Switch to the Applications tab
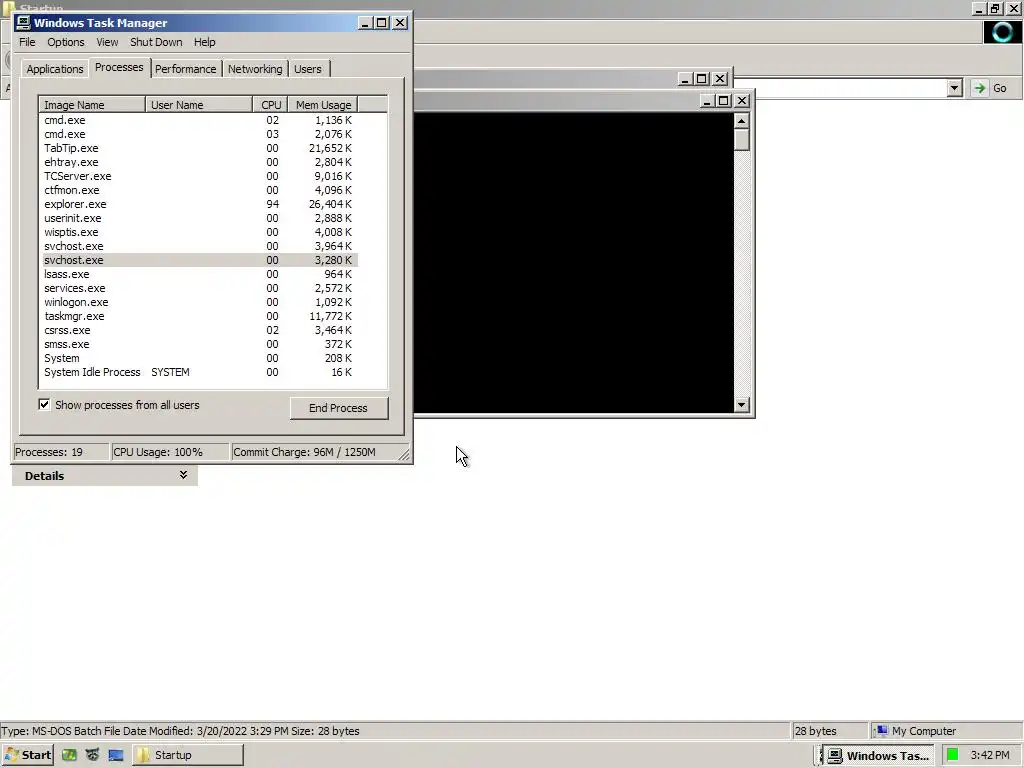 coord(55,69)
